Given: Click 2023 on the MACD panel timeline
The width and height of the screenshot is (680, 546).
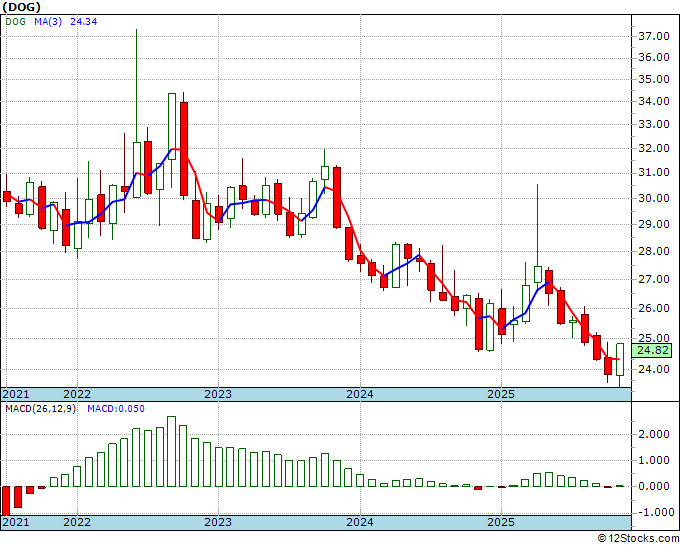Looking at the screenshot, I should [218, 521].
